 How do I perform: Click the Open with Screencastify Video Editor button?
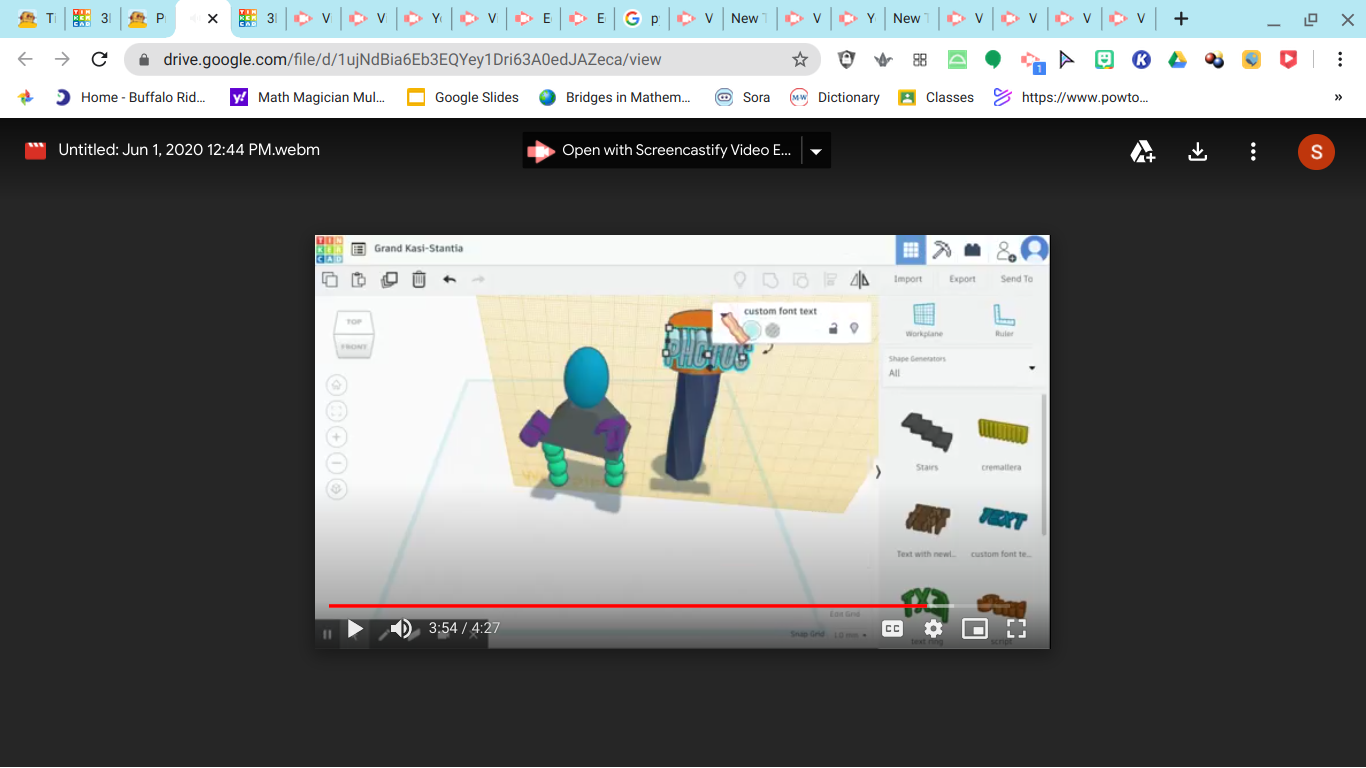click(x=662, y=151)
